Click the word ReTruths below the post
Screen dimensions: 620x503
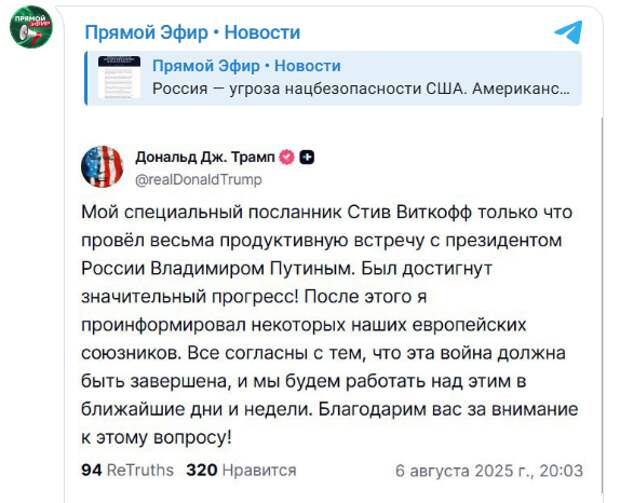142,470
